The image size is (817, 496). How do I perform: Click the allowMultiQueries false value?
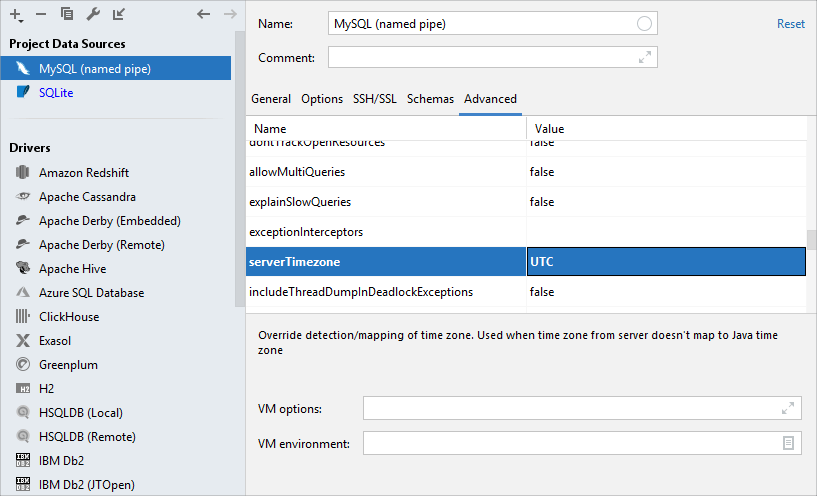pyautogui.click(x=665, y=172)
